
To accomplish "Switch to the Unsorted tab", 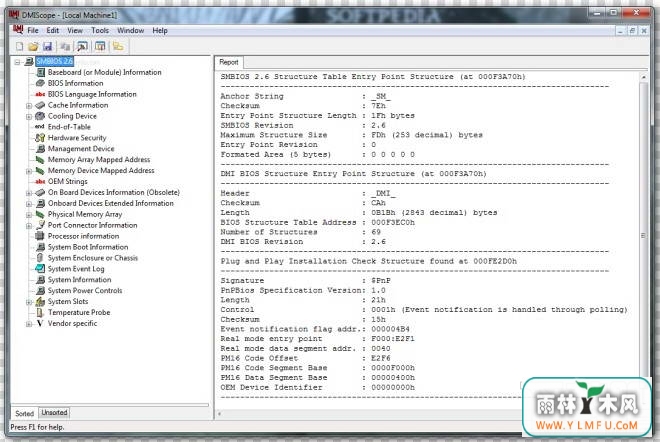I will [54, 413].
